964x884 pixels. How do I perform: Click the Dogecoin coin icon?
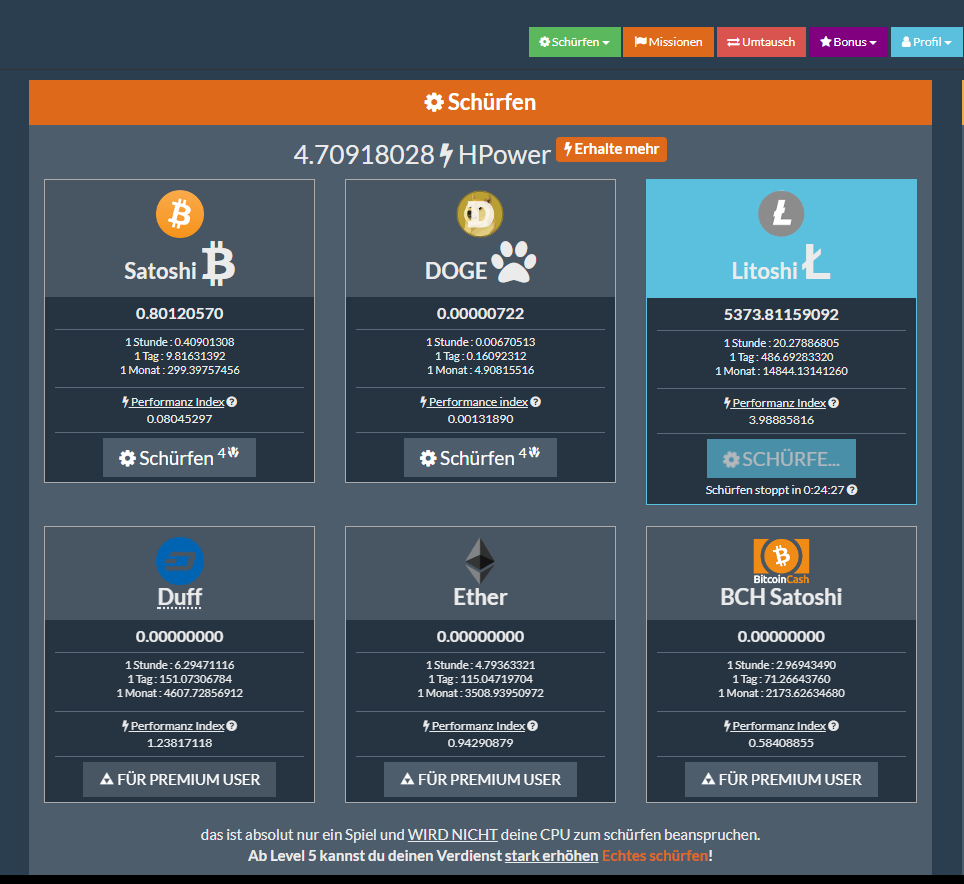pyautogui.click(x=480, y=214)
